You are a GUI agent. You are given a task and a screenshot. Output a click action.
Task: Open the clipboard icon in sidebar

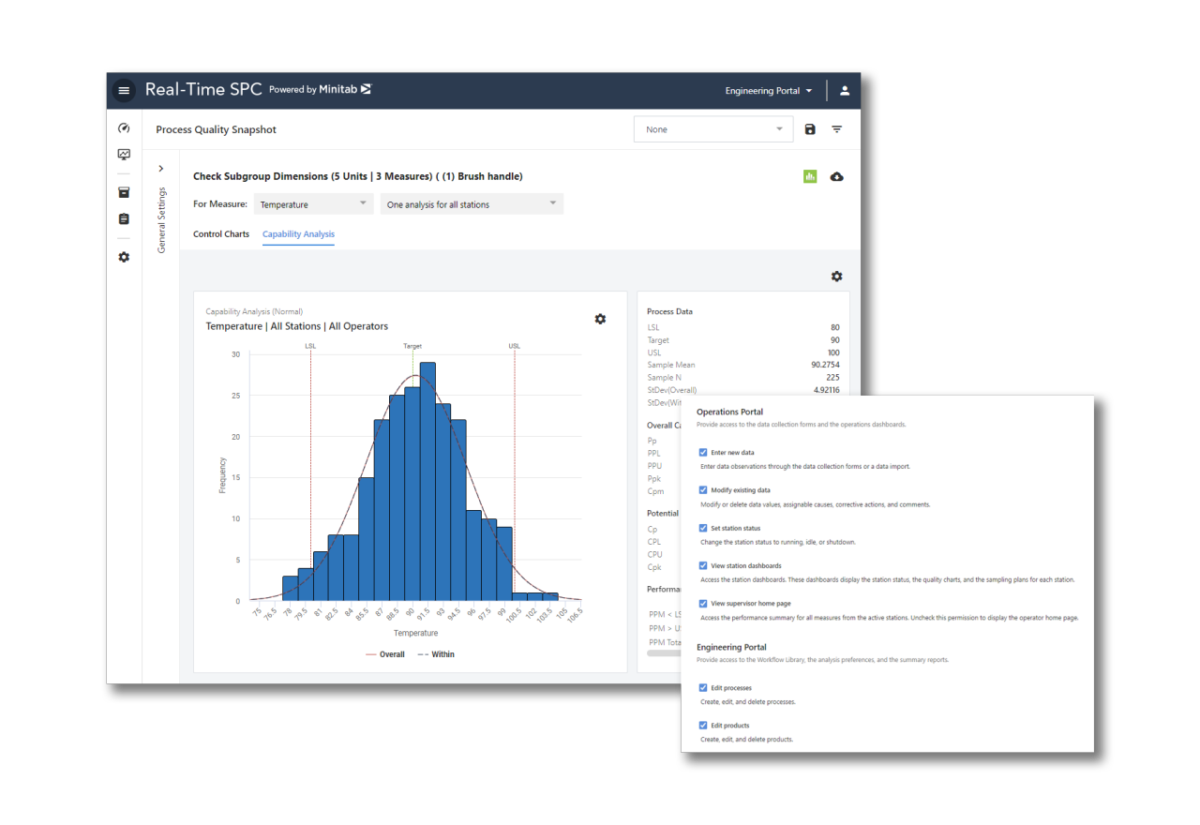pyautogui.click(x=124, y=219)
